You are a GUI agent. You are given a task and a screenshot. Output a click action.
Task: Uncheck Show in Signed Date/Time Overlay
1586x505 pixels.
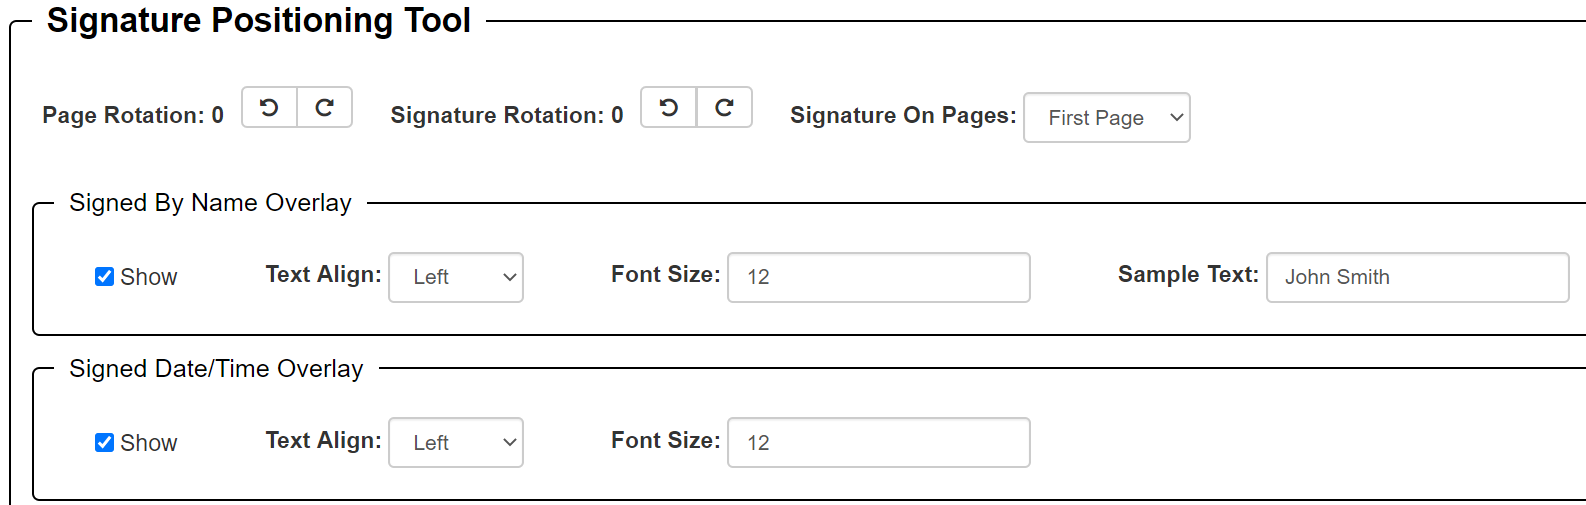pyautogui.click(x=104, y=443)
